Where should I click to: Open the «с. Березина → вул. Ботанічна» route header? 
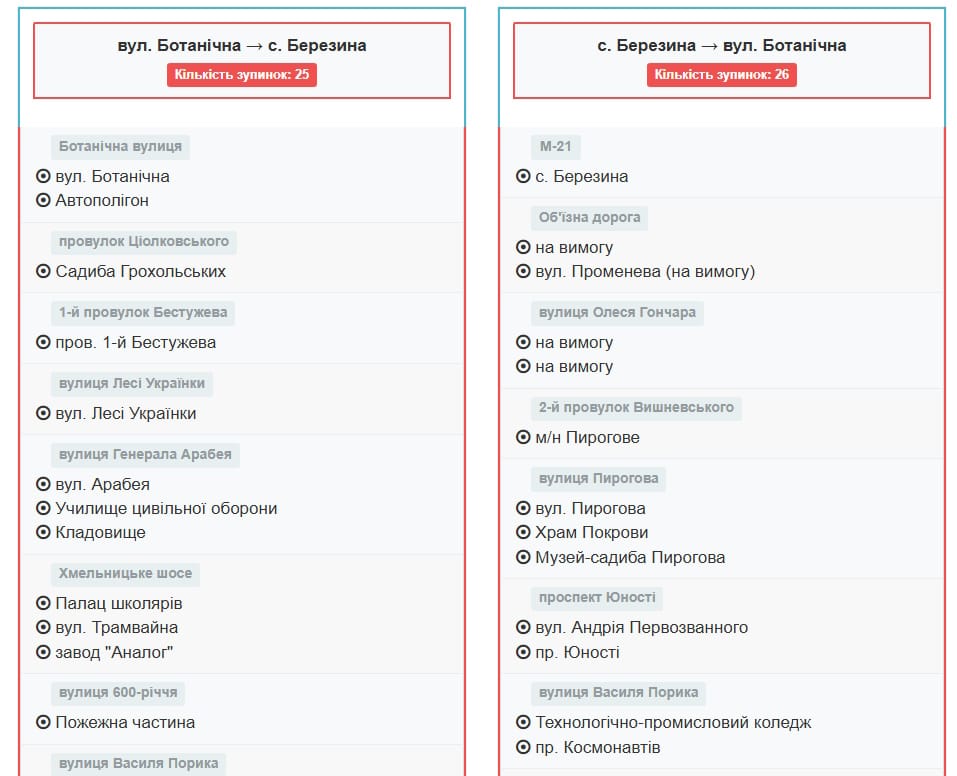[721, 45]
